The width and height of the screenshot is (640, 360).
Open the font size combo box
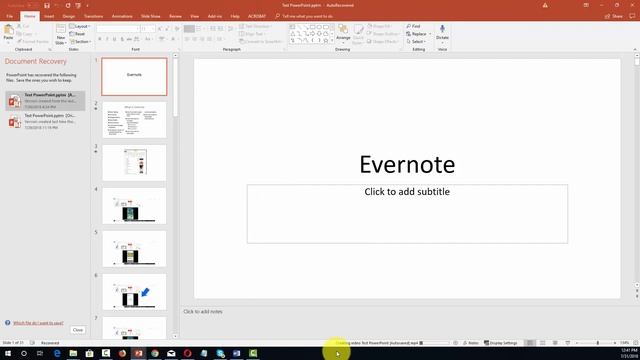tap(148, 29)
